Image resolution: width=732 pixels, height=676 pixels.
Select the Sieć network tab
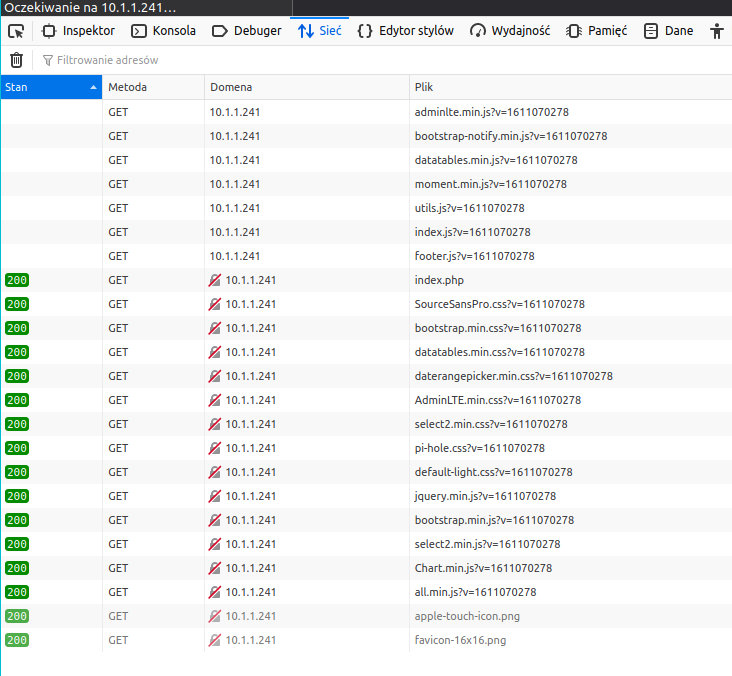coord(319,31)
